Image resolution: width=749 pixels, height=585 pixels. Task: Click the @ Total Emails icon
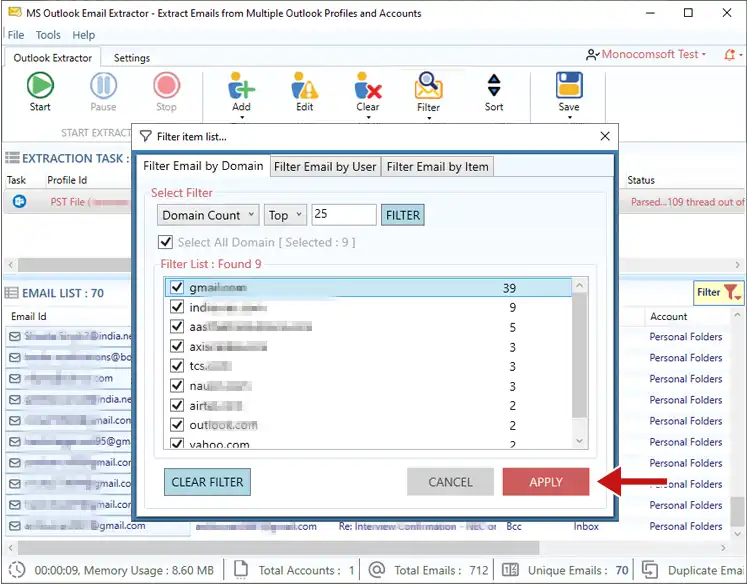[377, 569]
